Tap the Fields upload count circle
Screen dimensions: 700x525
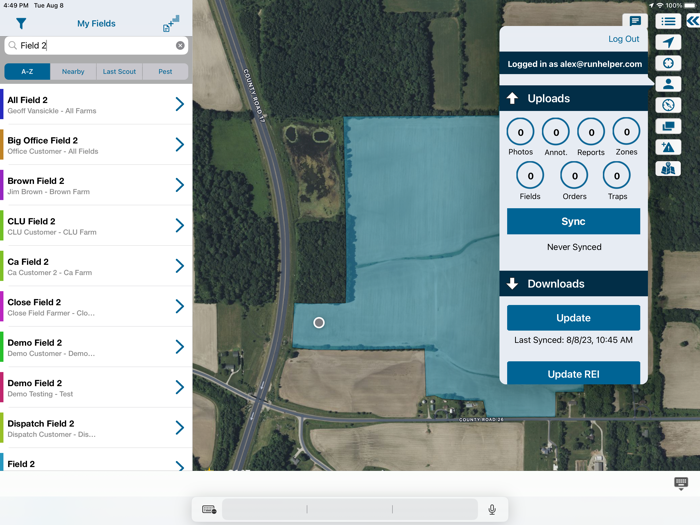[x=530, y=176]
